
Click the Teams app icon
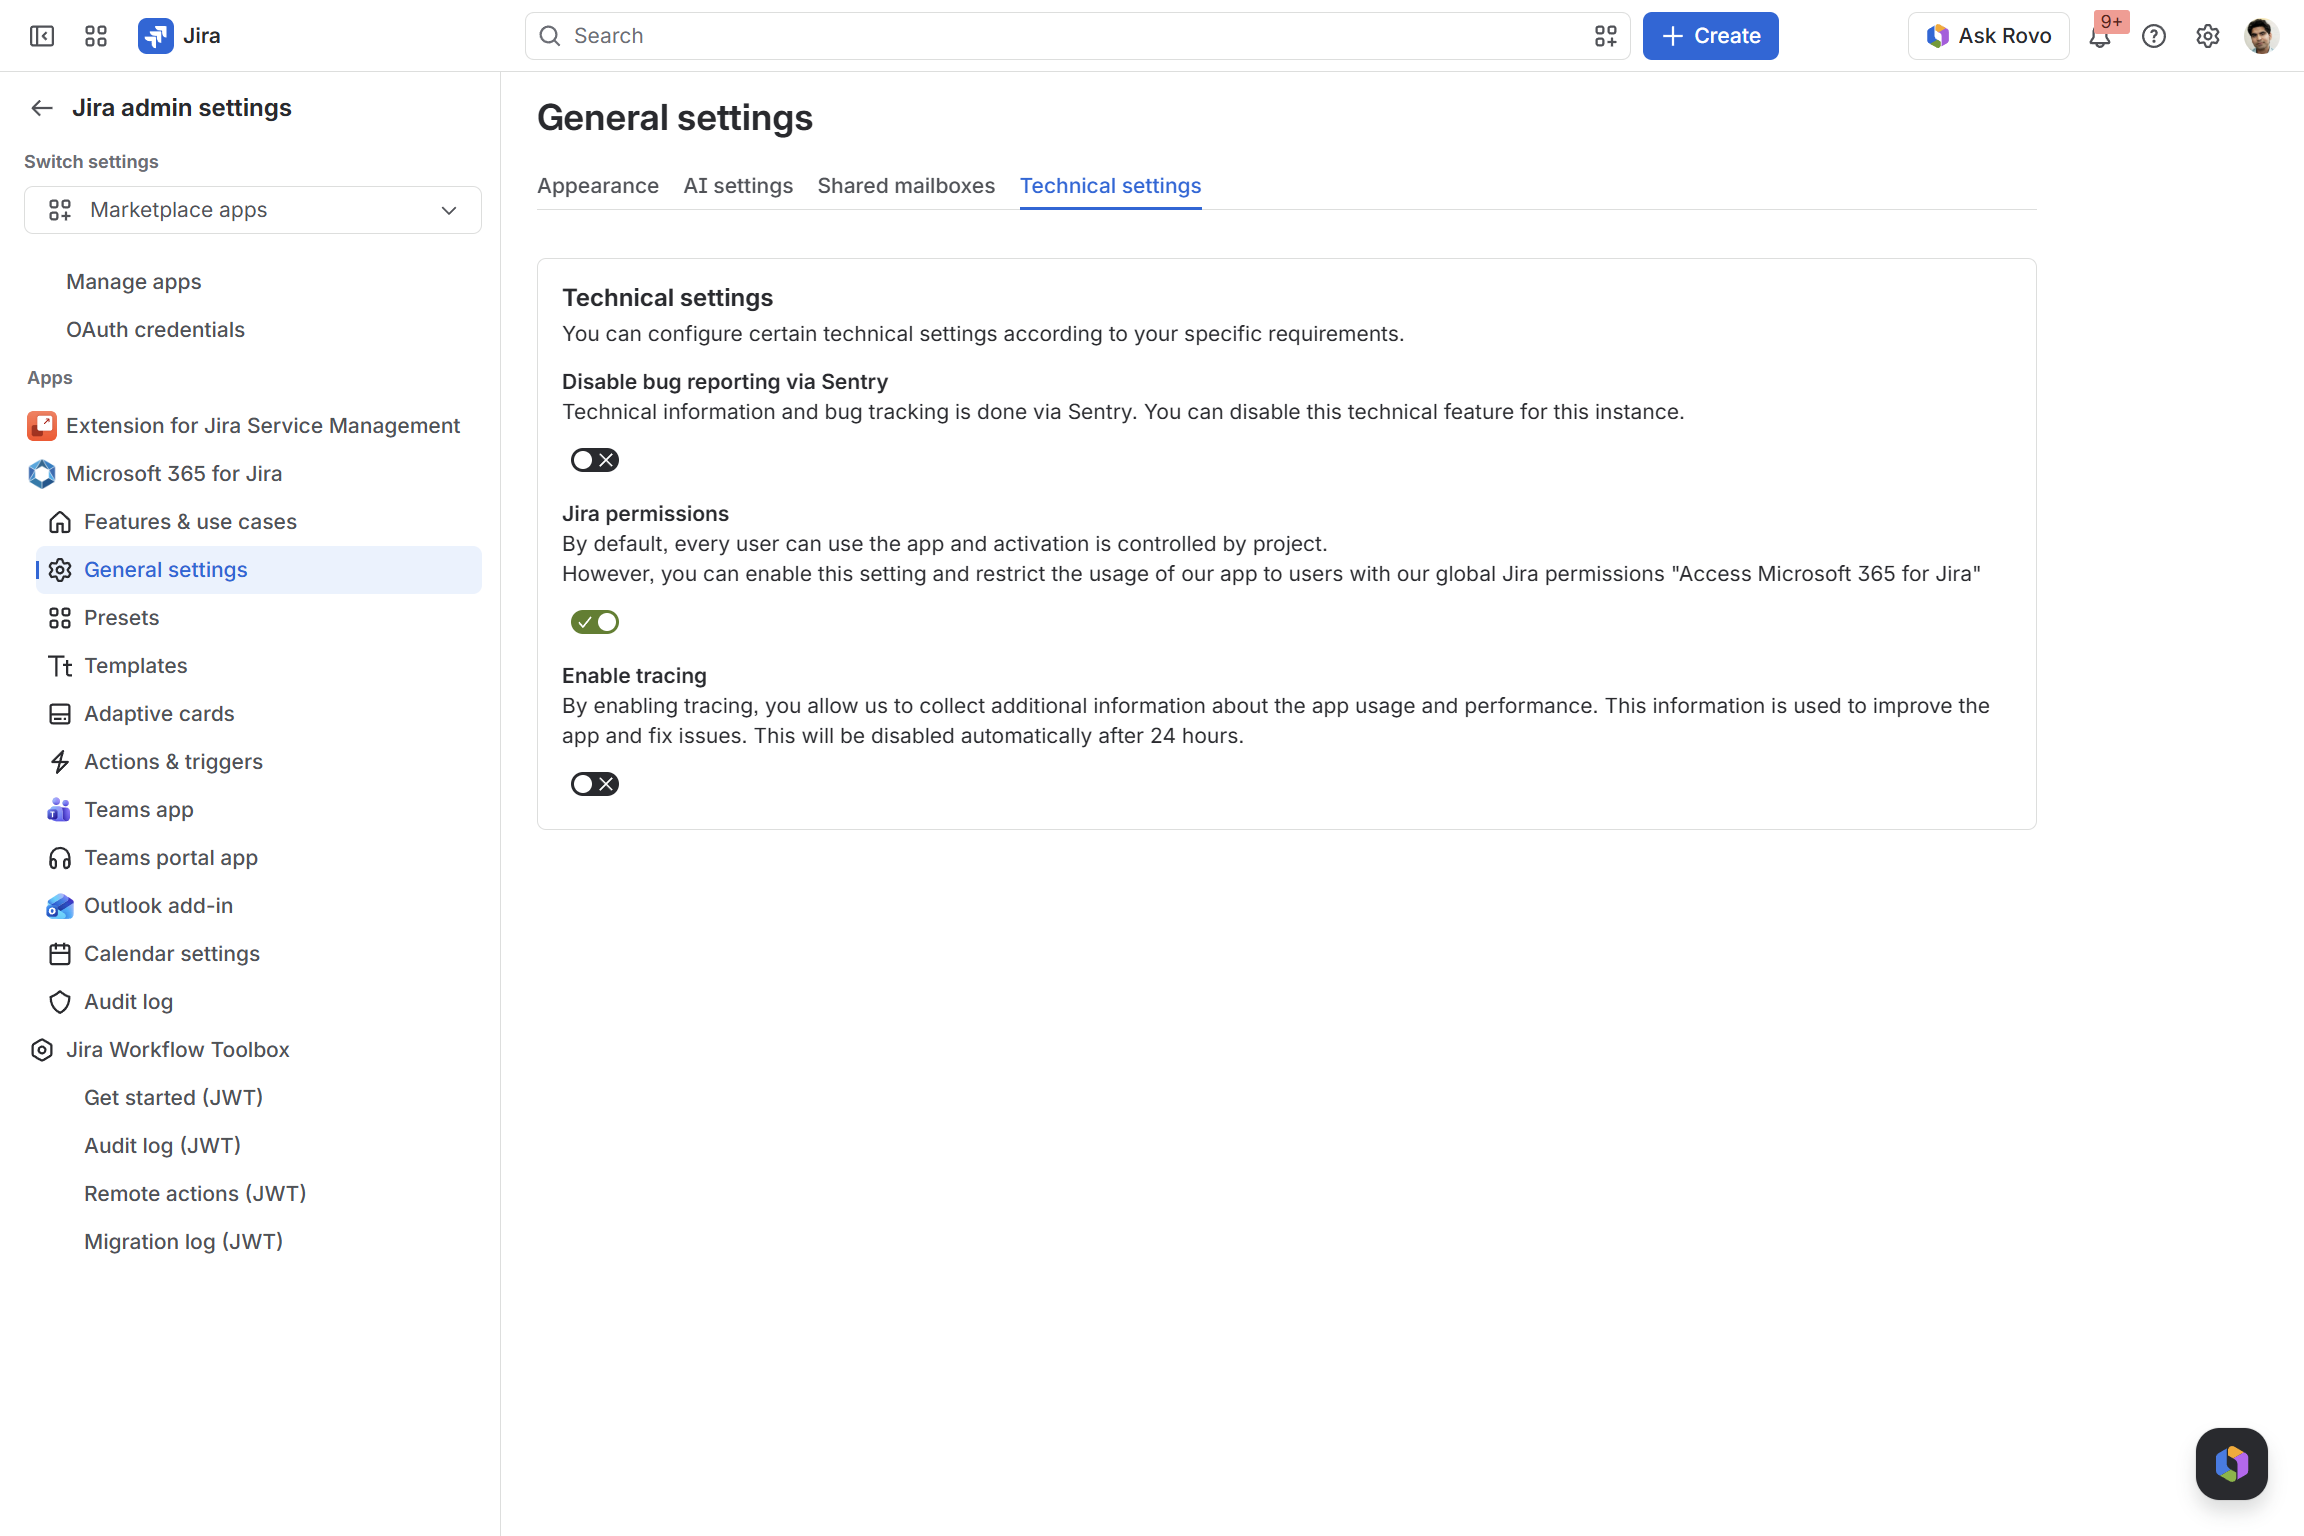60,810
